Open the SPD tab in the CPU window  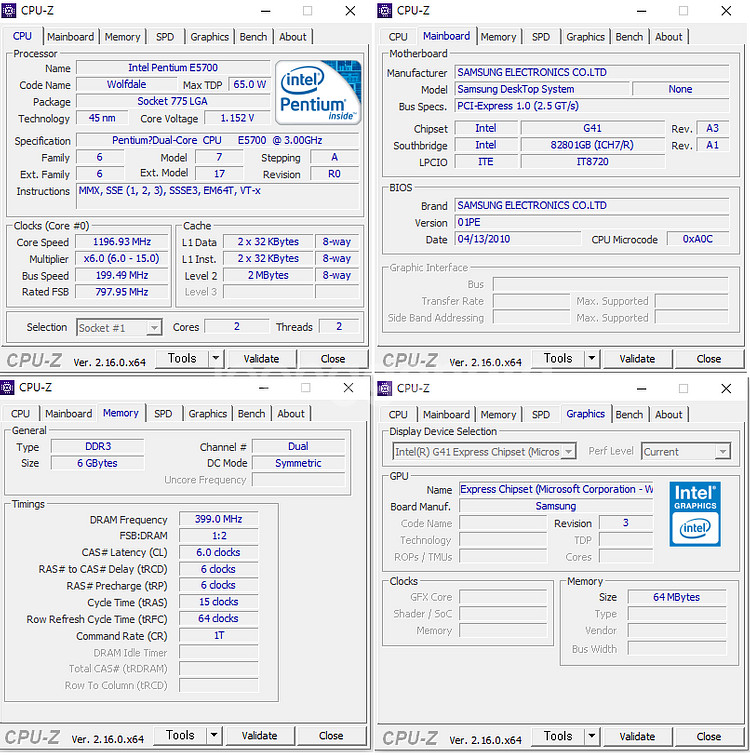point(165,37)
